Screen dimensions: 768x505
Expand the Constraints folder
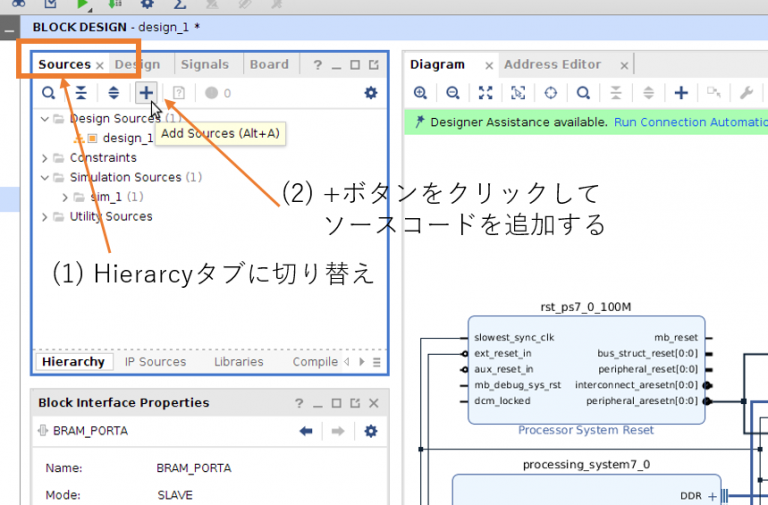pos(45,158)
